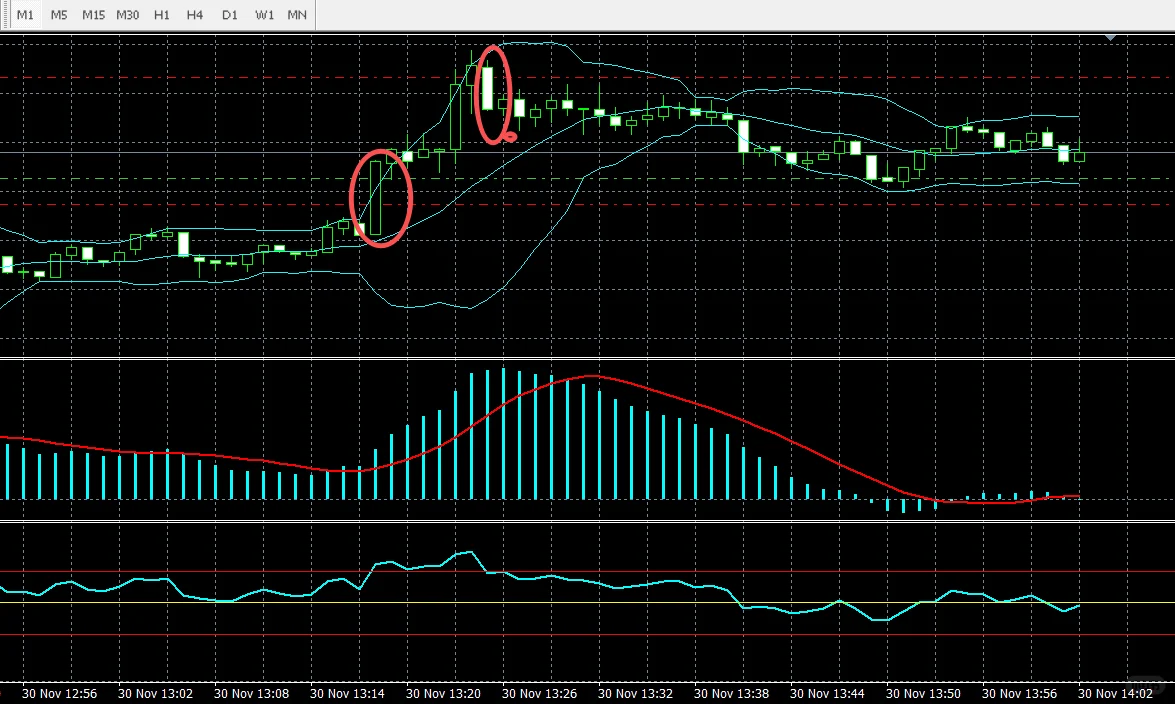Select the W1 weekly timeframe
1175x704 pixels.
click(264, 15)
